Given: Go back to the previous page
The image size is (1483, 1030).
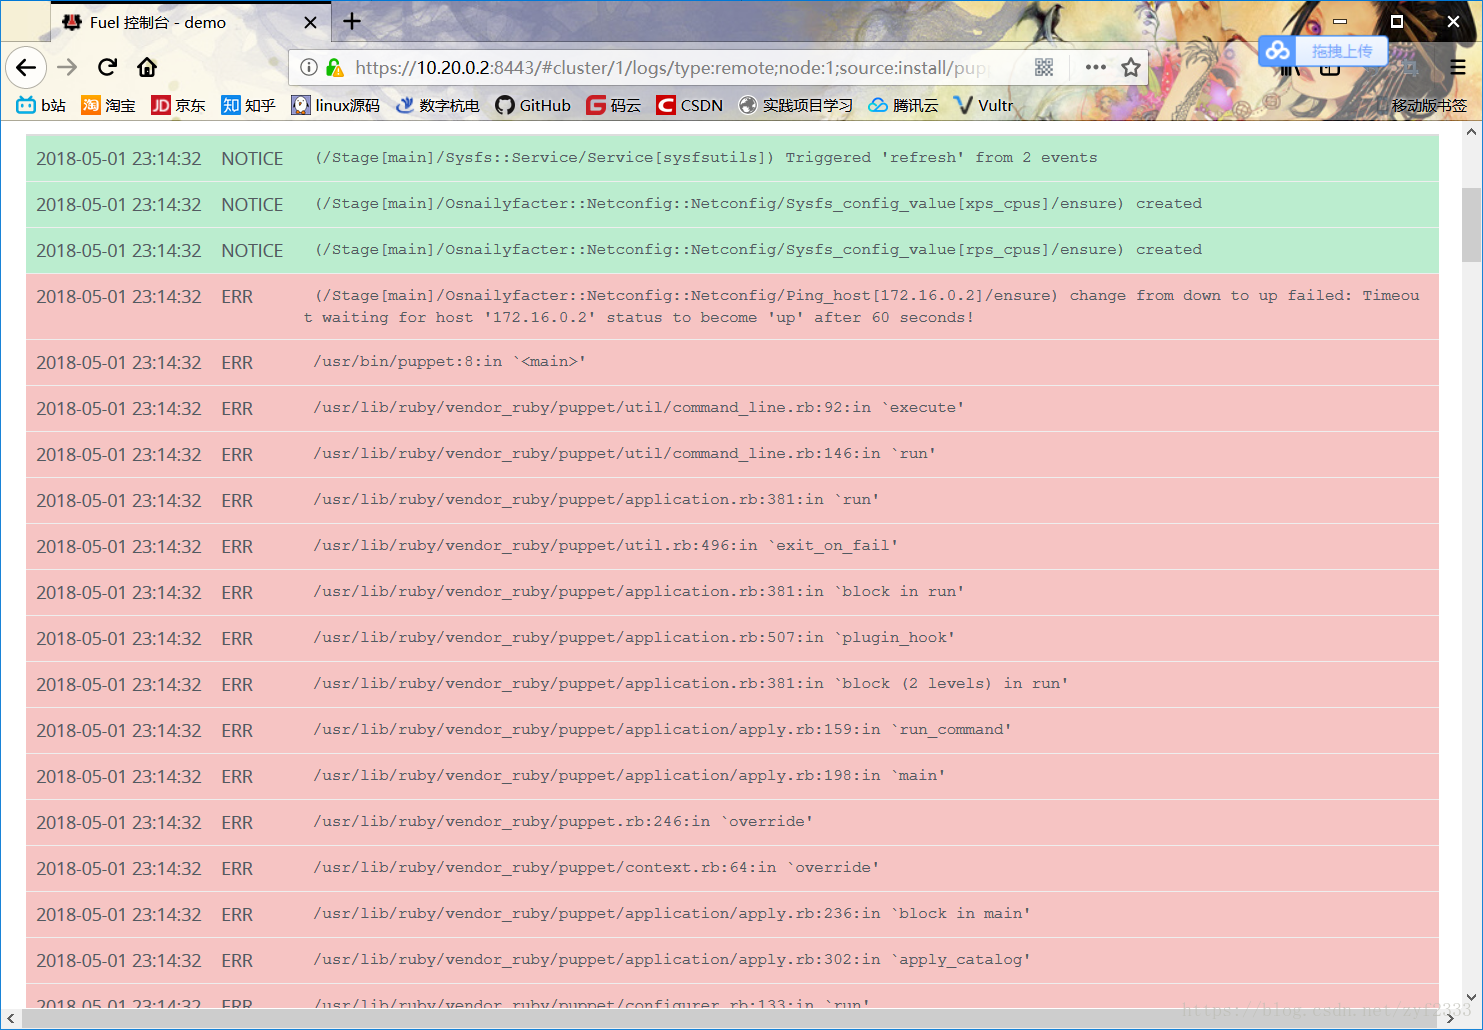Looking at the screenshot, I should [x=26, y=68].
